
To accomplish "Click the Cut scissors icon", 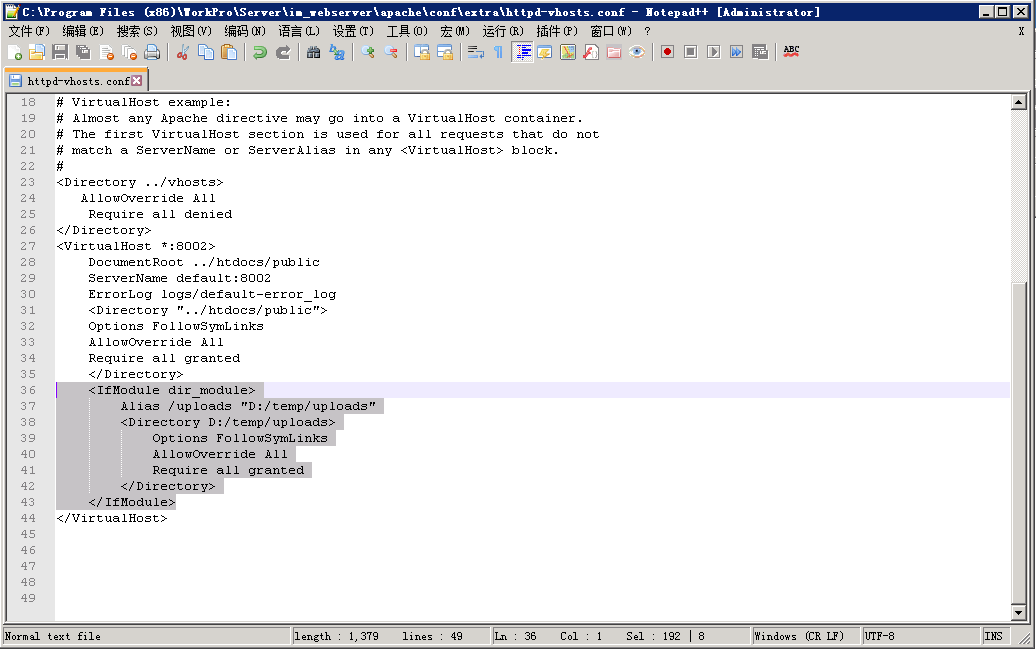I will (x=183, y=52).
